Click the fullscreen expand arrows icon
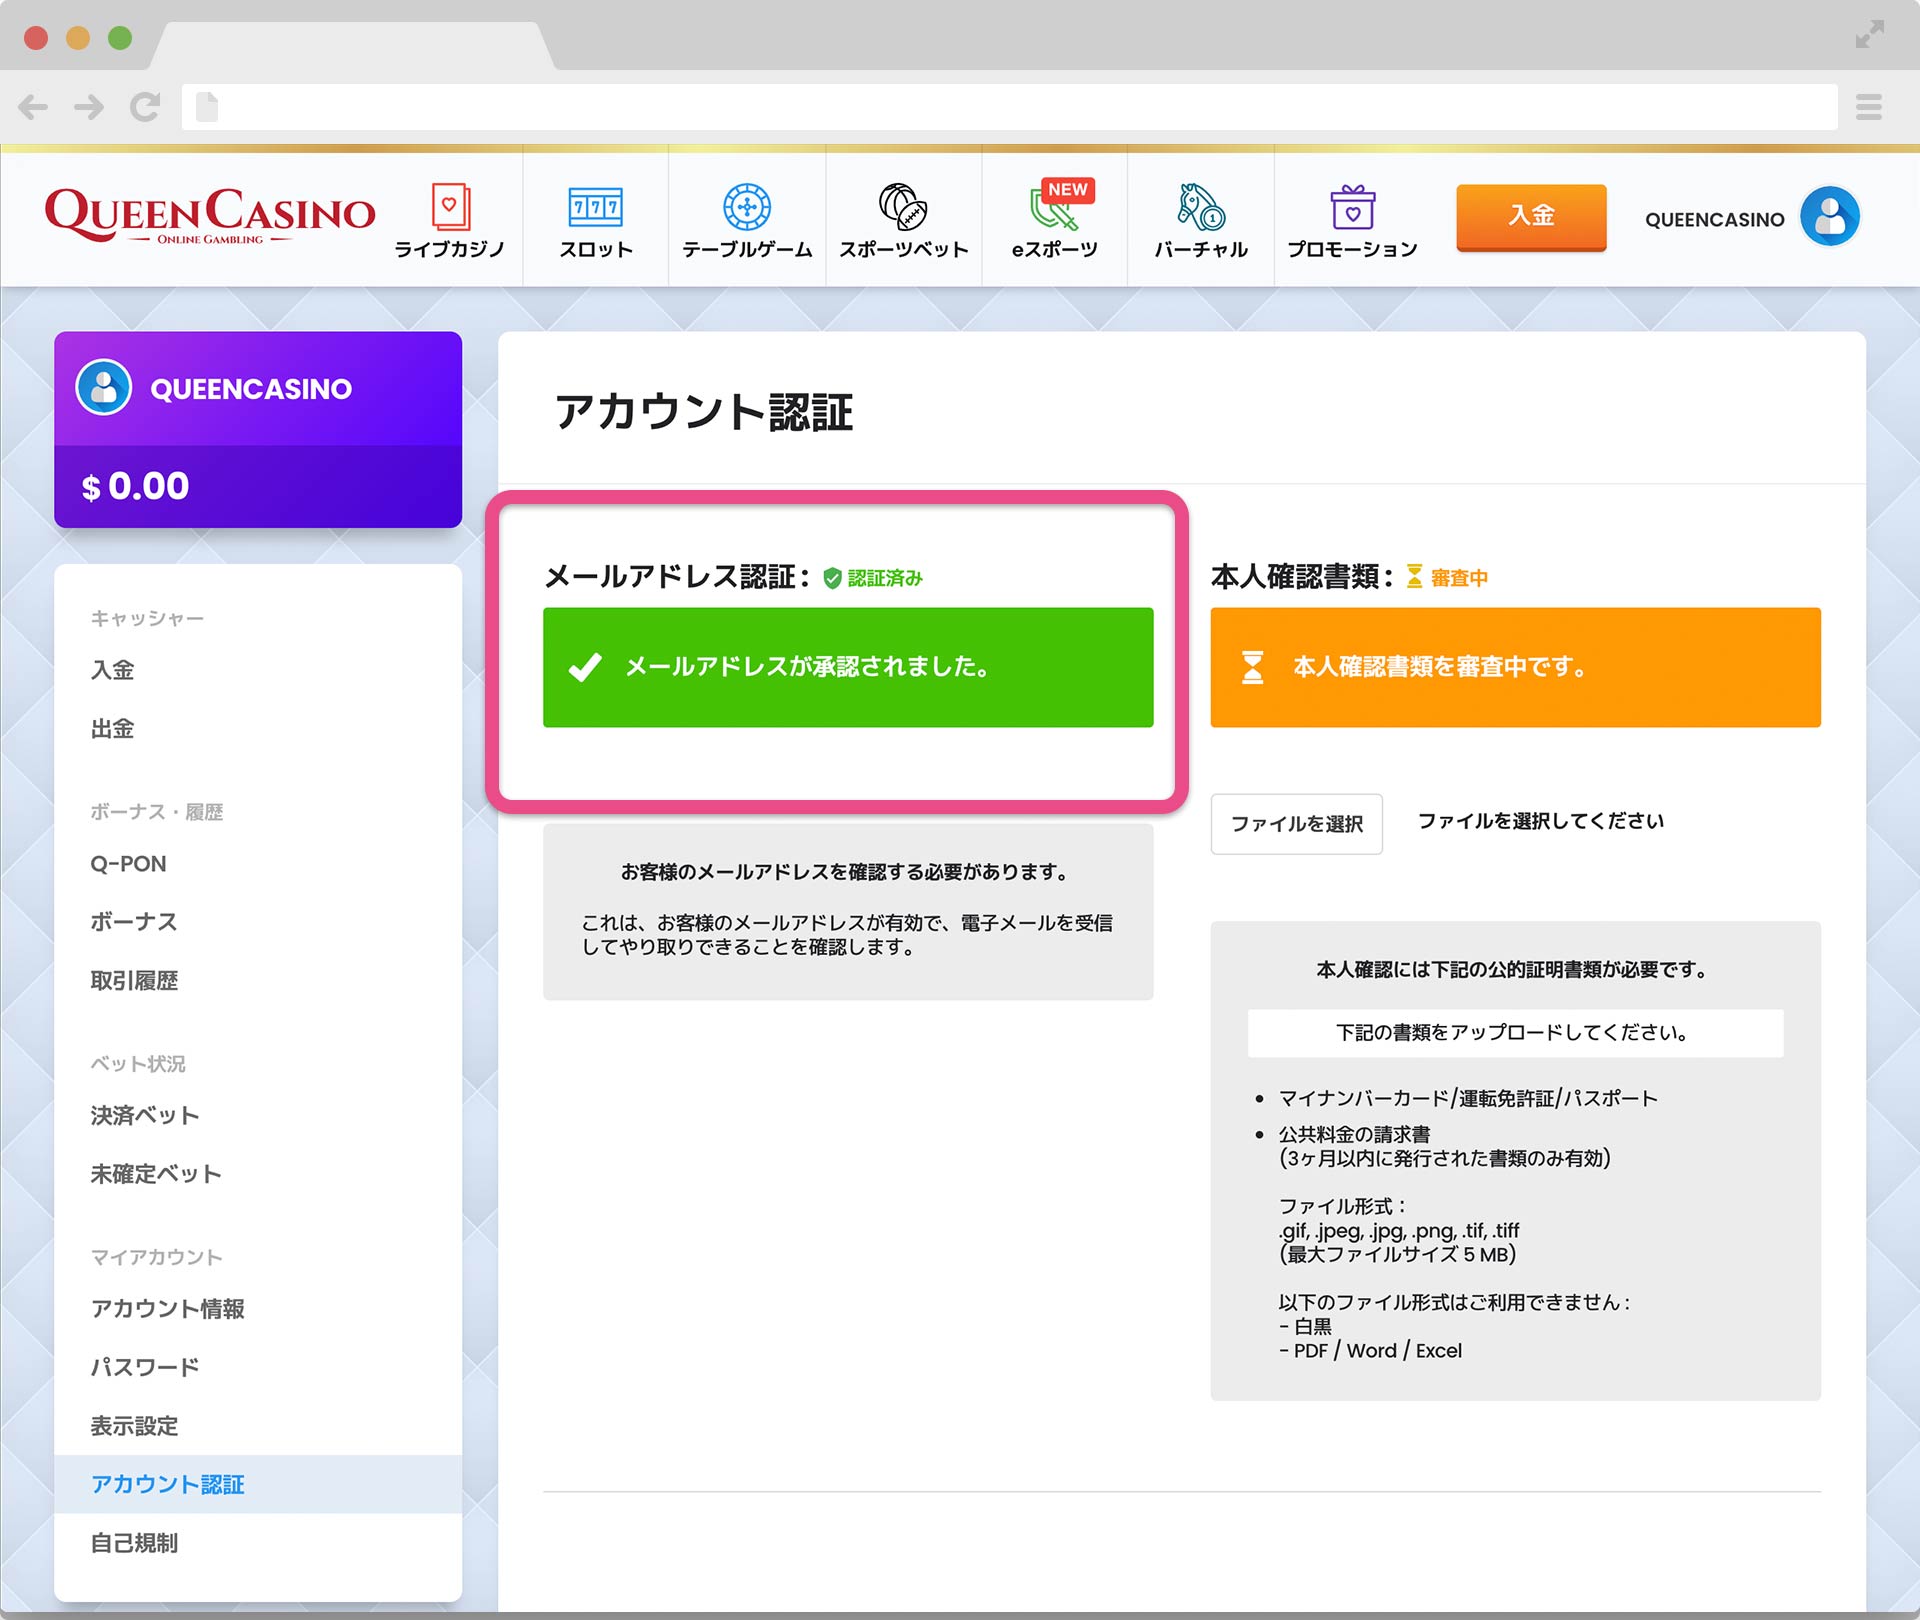1920x1620 pixels. (x=1870, y=33)
